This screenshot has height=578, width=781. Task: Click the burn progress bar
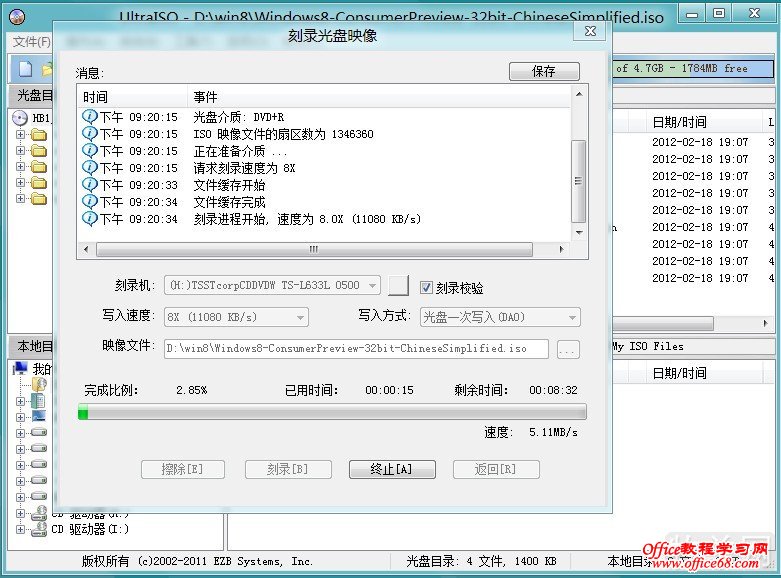click(x=332, y=412)
